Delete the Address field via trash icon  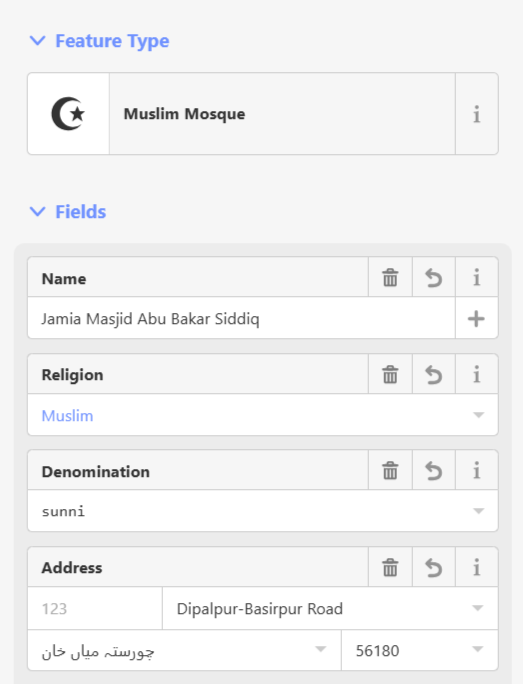coord(390,567)
